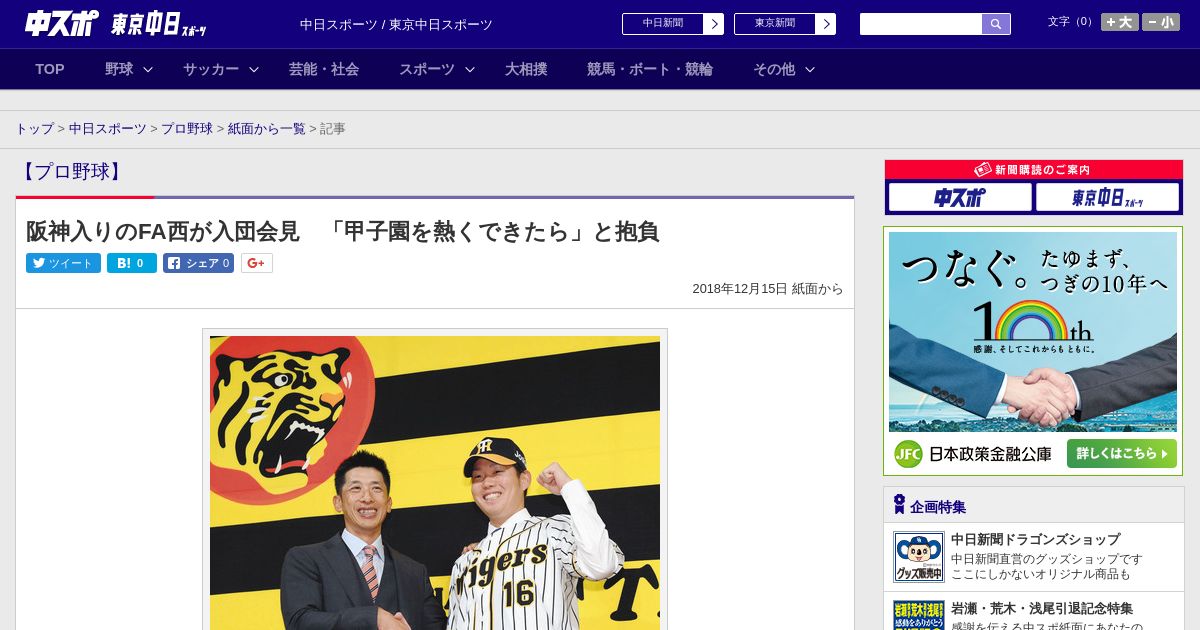Select 大相撲 in navigation bar
This screenshot has height=630, width=1200.
click(526, 69)
